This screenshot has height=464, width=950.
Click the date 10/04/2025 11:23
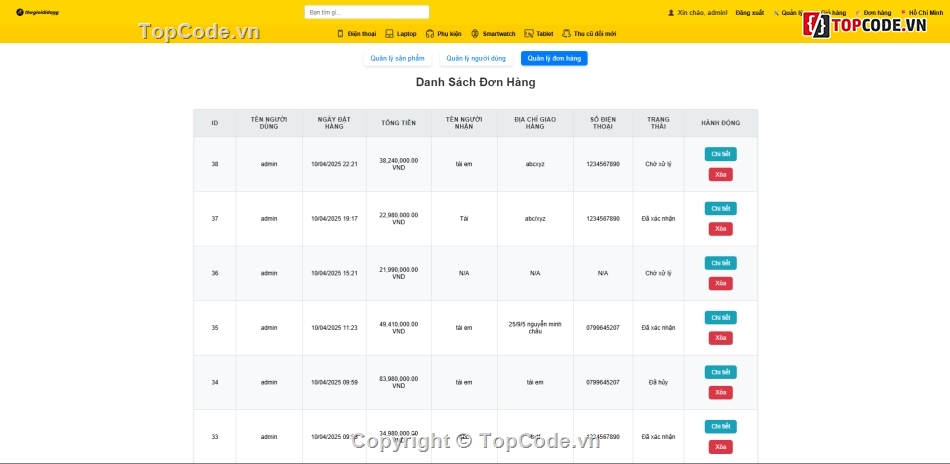334,328
